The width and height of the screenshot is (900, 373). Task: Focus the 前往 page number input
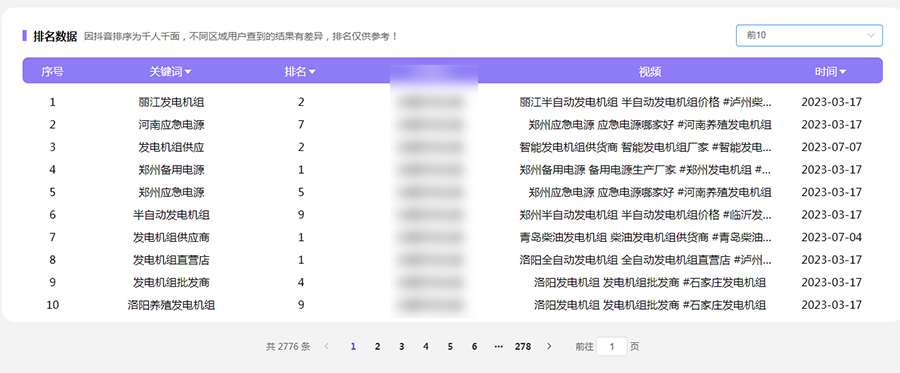612,347
